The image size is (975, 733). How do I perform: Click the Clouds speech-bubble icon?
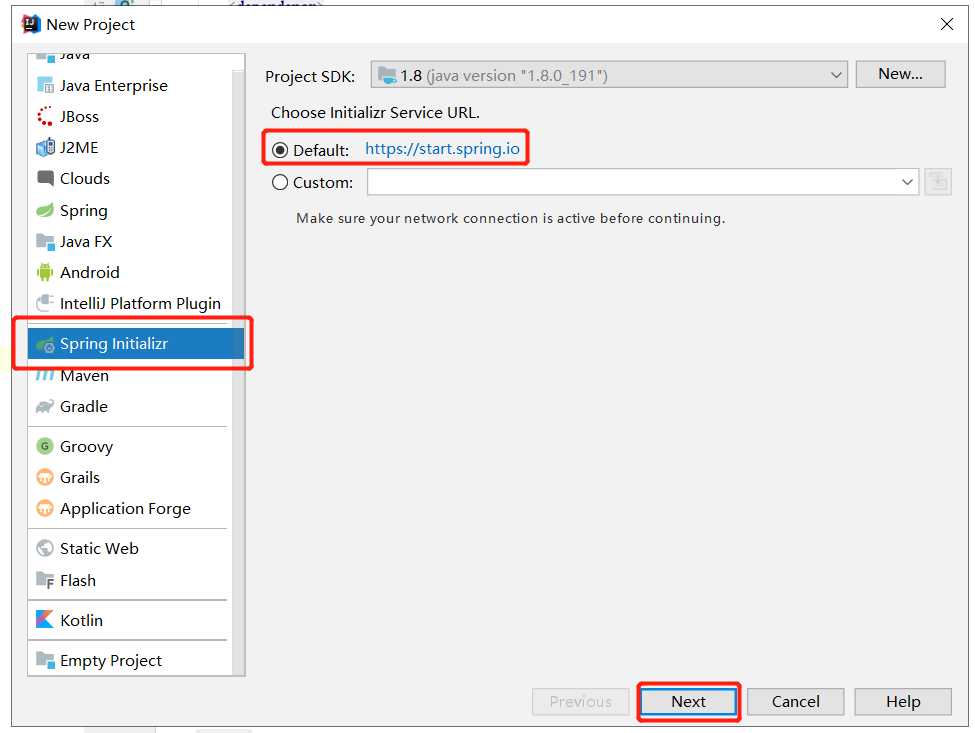click(x=45, y=178)
